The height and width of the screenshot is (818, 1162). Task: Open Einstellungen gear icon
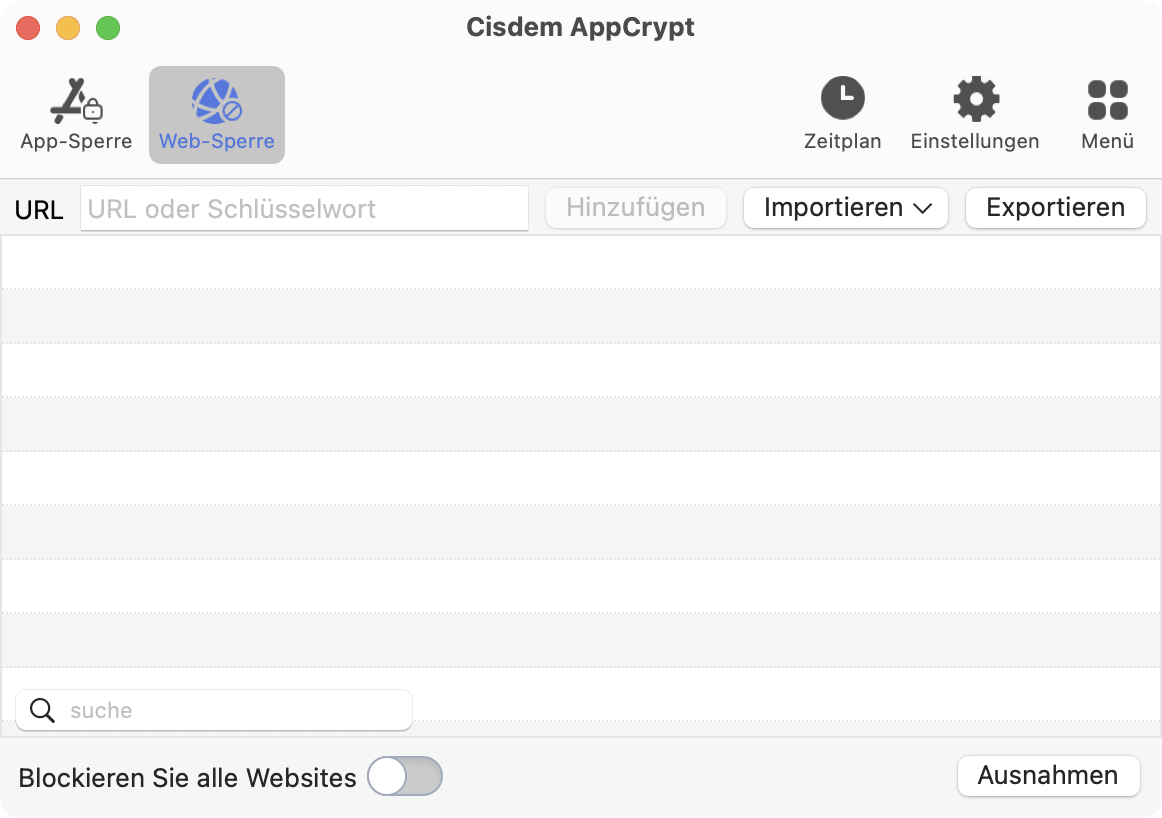tap(976, 99)
